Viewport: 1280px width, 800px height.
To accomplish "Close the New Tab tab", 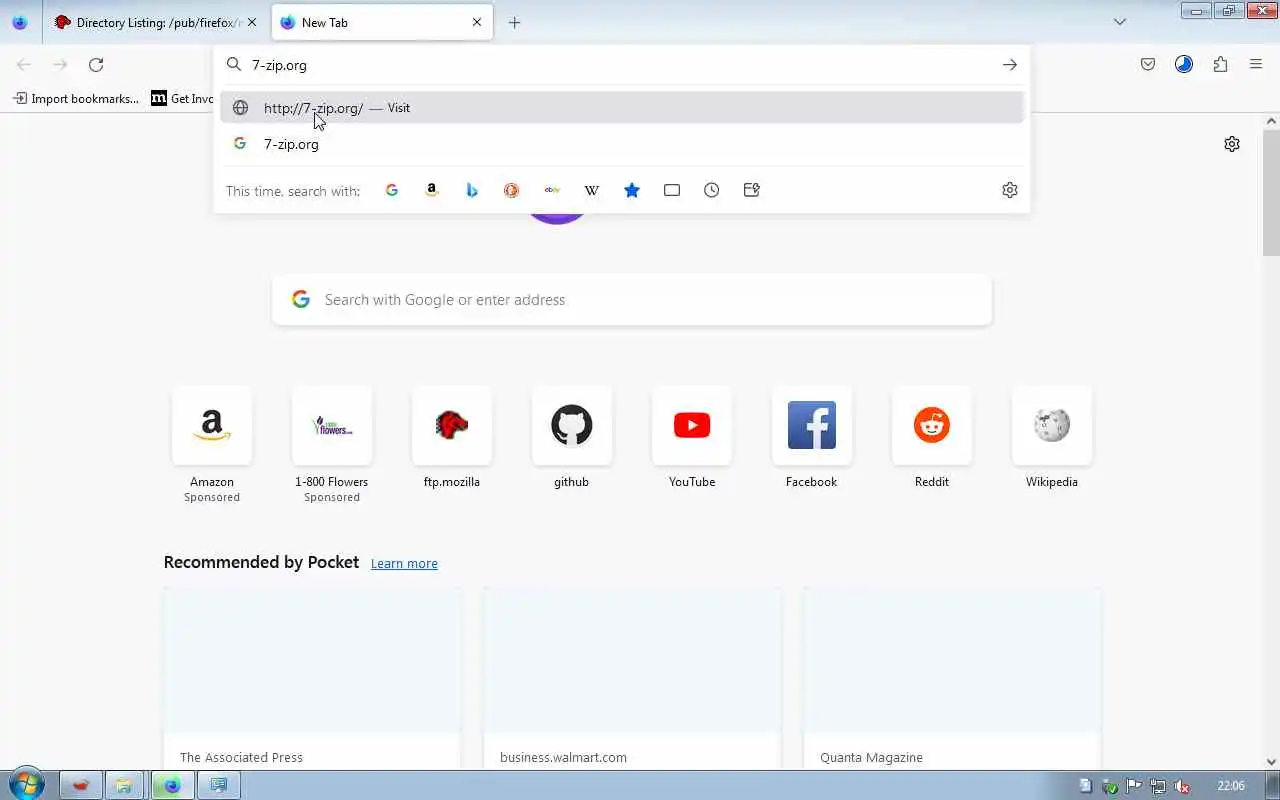I will 476,22.
